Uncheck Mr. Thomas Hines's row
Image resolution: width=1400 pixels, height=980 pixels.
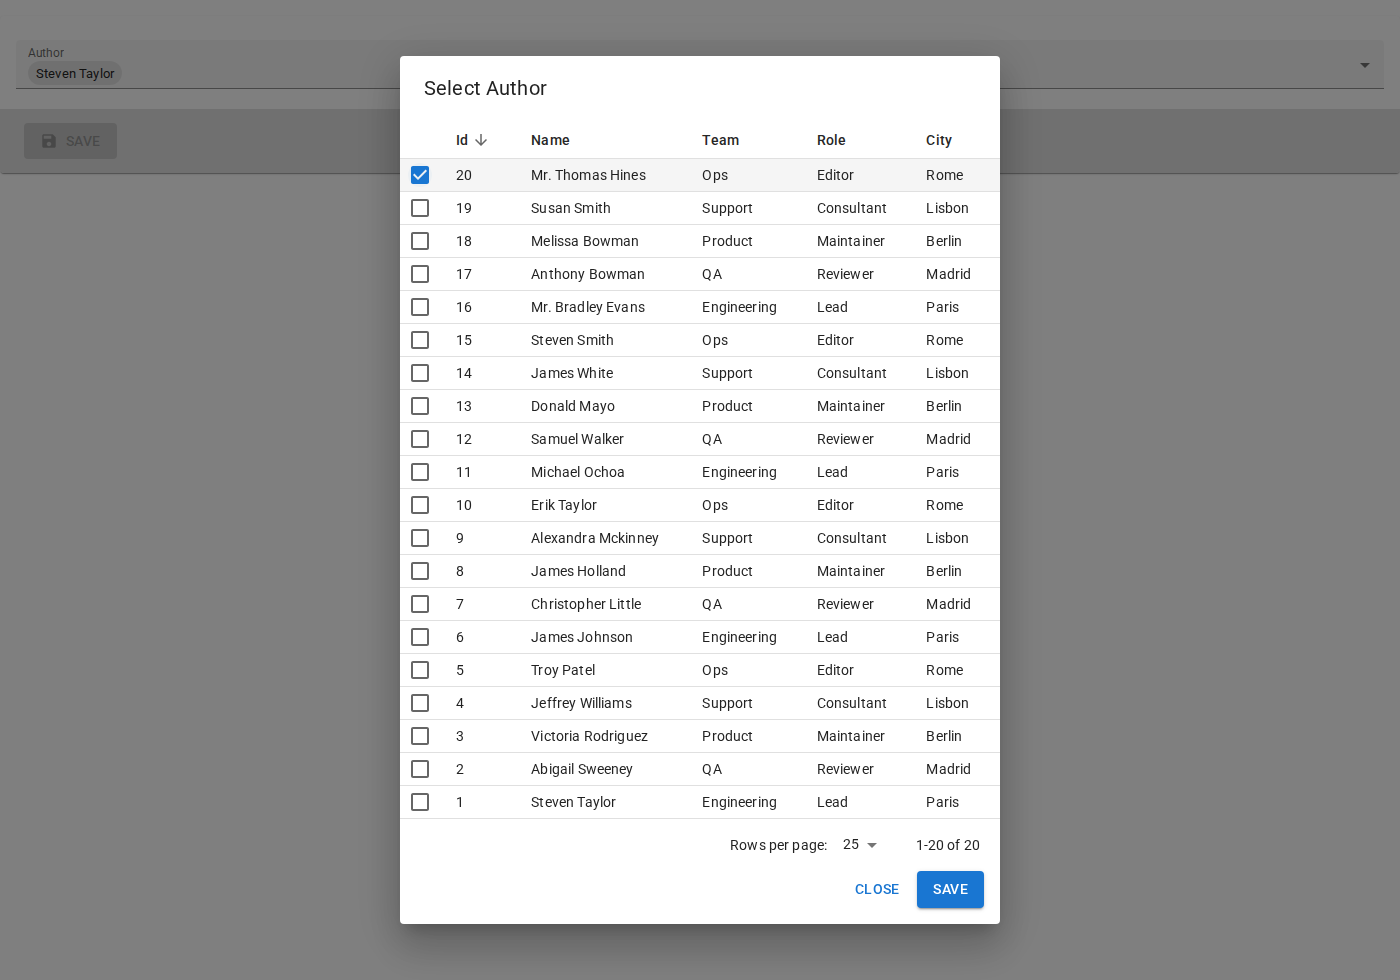coord(420,175)
